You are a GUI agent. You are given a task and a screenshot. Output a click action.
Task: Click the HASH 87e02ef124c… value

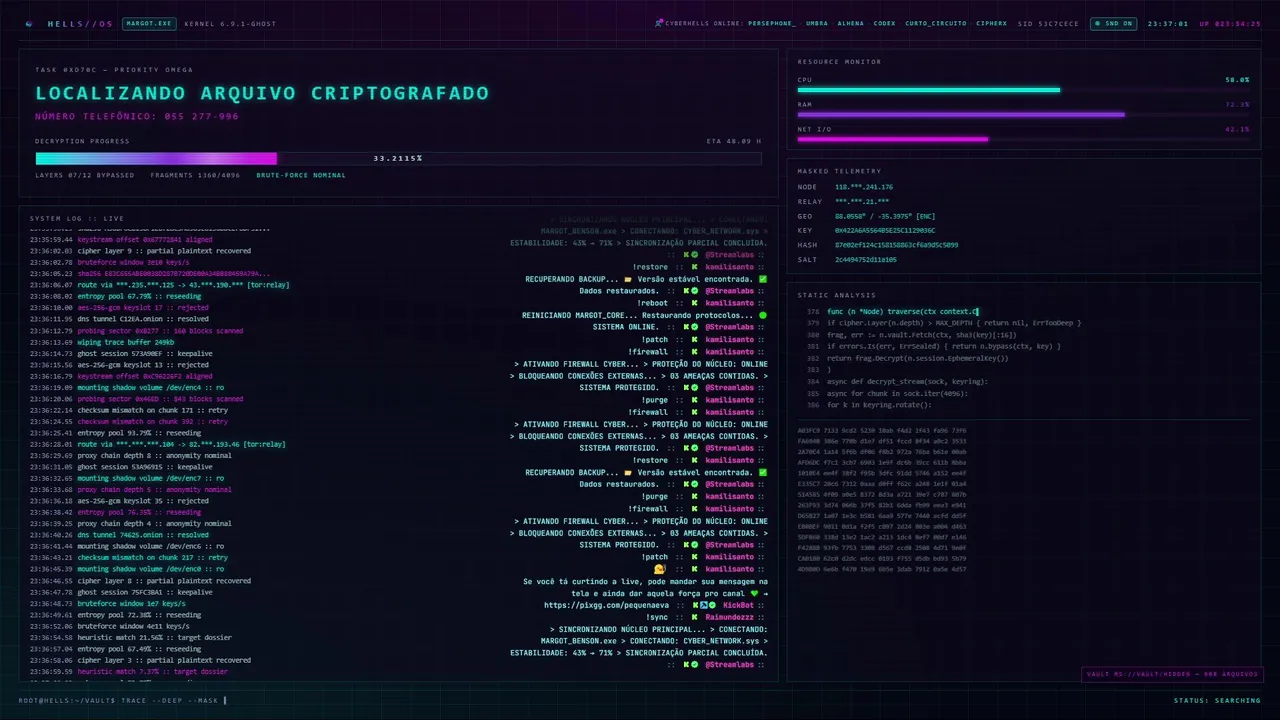click(x=896, y=245)
